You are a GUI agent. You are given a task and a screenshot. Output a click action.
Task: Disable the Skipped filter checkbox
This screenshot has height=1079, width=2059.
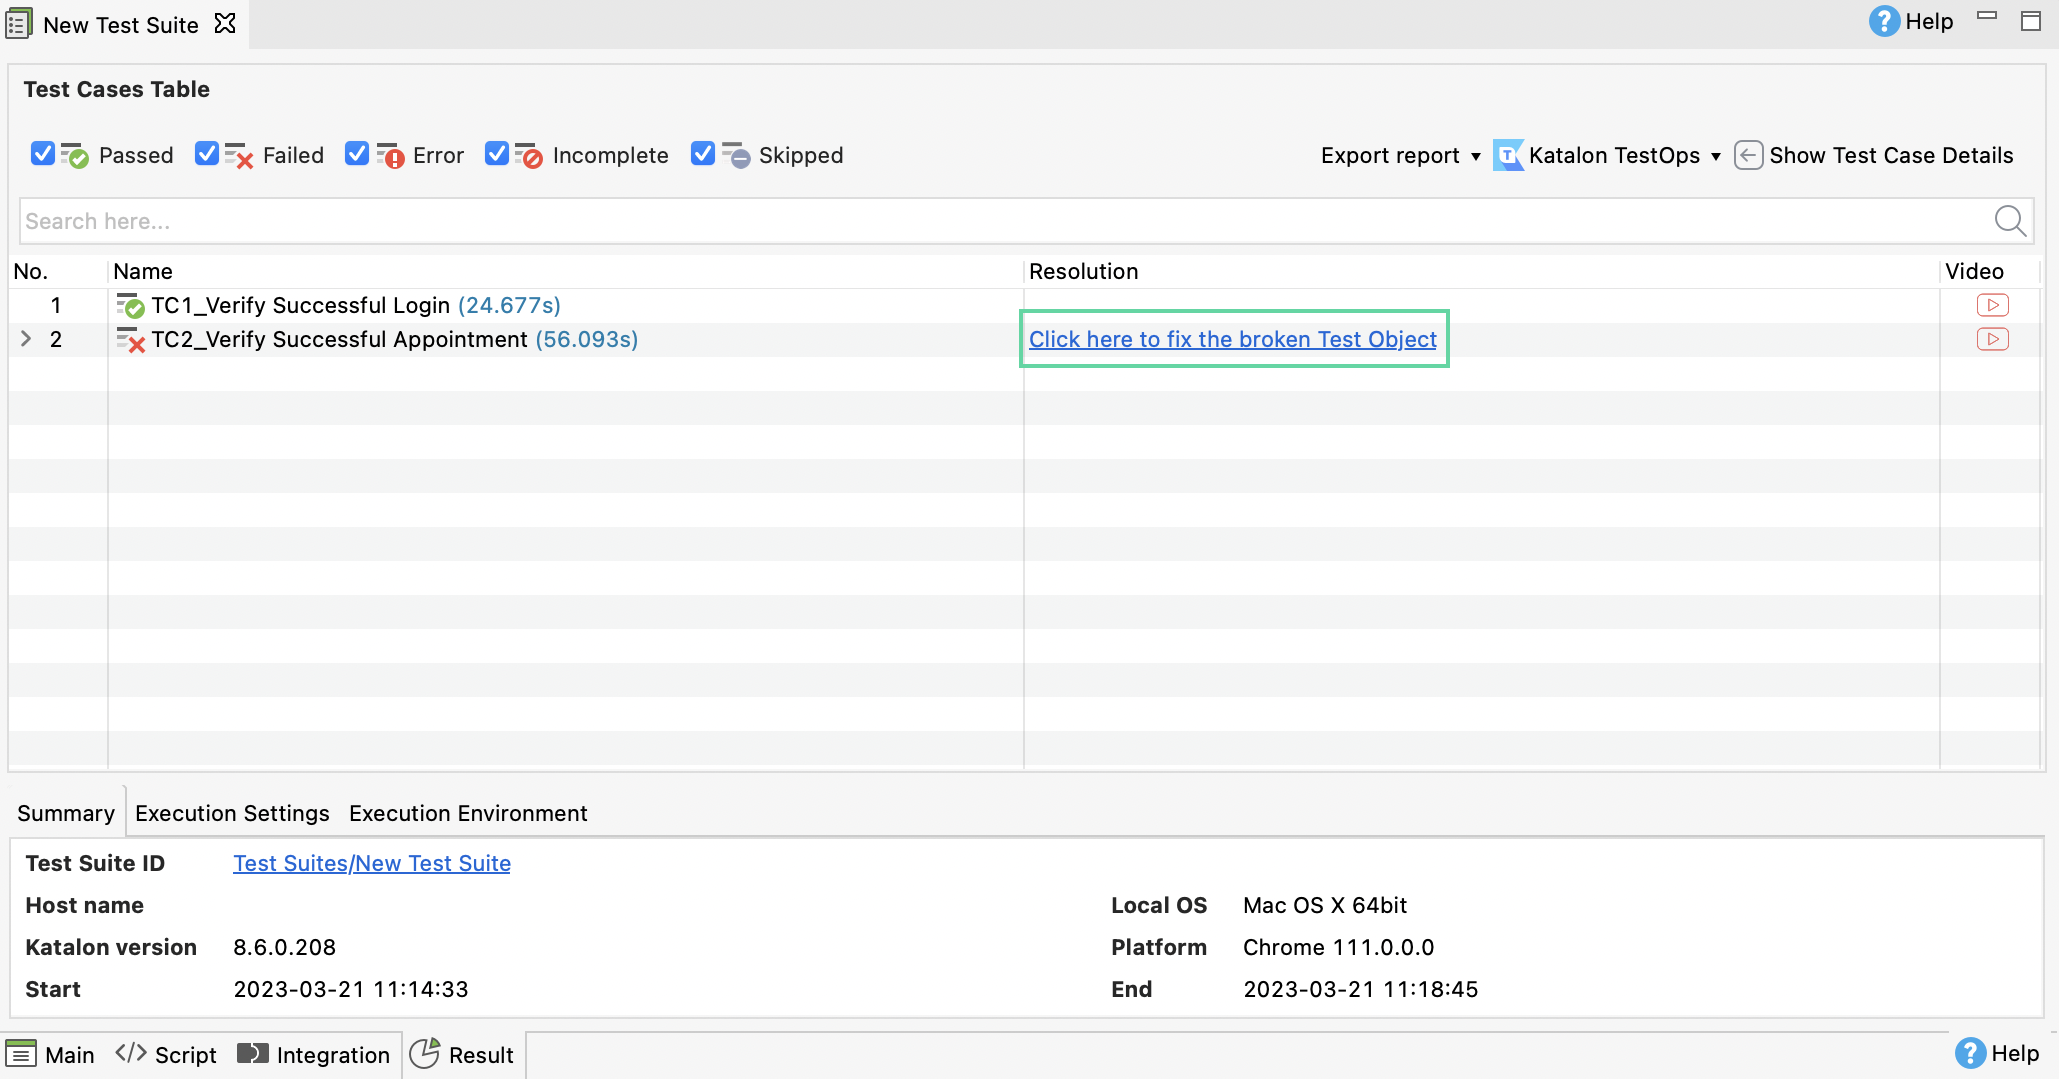click(703, 154)
